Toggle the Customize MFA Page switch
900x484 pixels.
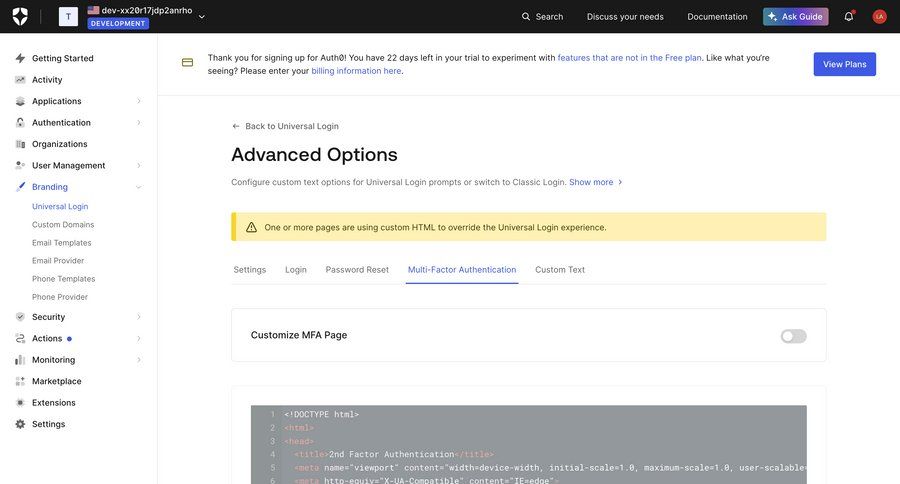(794, 336)
